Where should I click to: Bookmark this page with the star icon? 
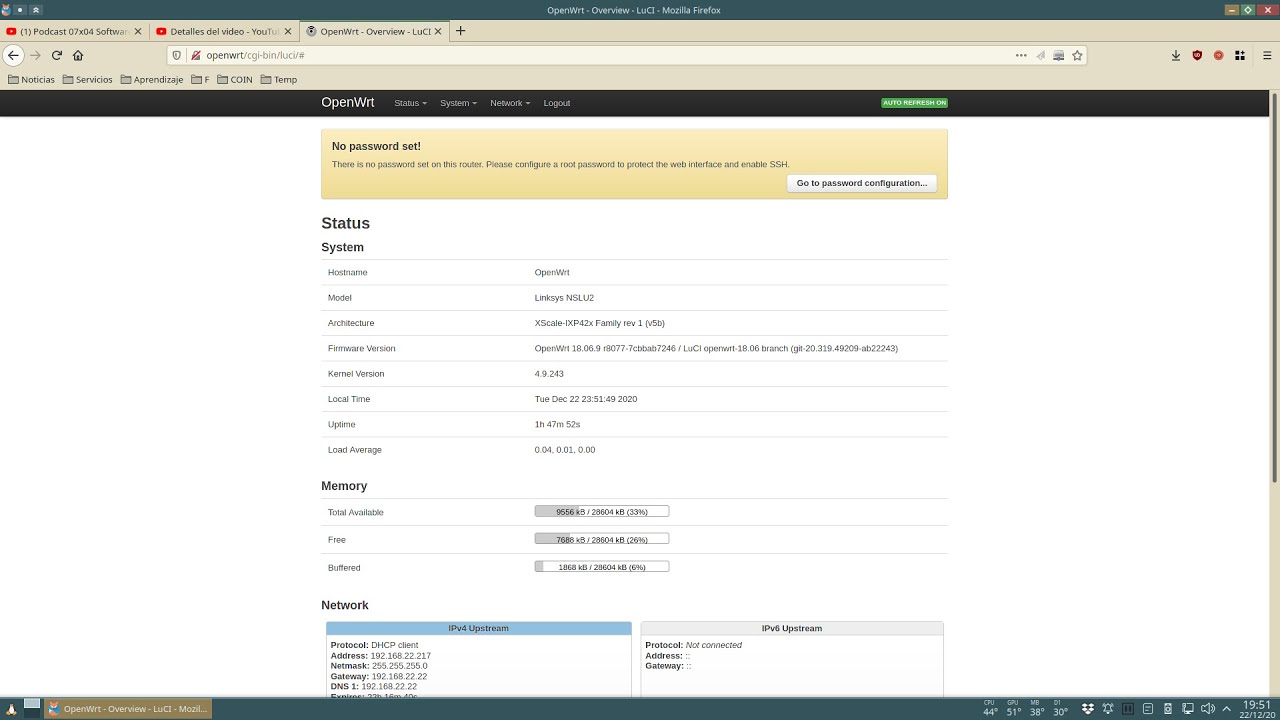(1077, 55)
